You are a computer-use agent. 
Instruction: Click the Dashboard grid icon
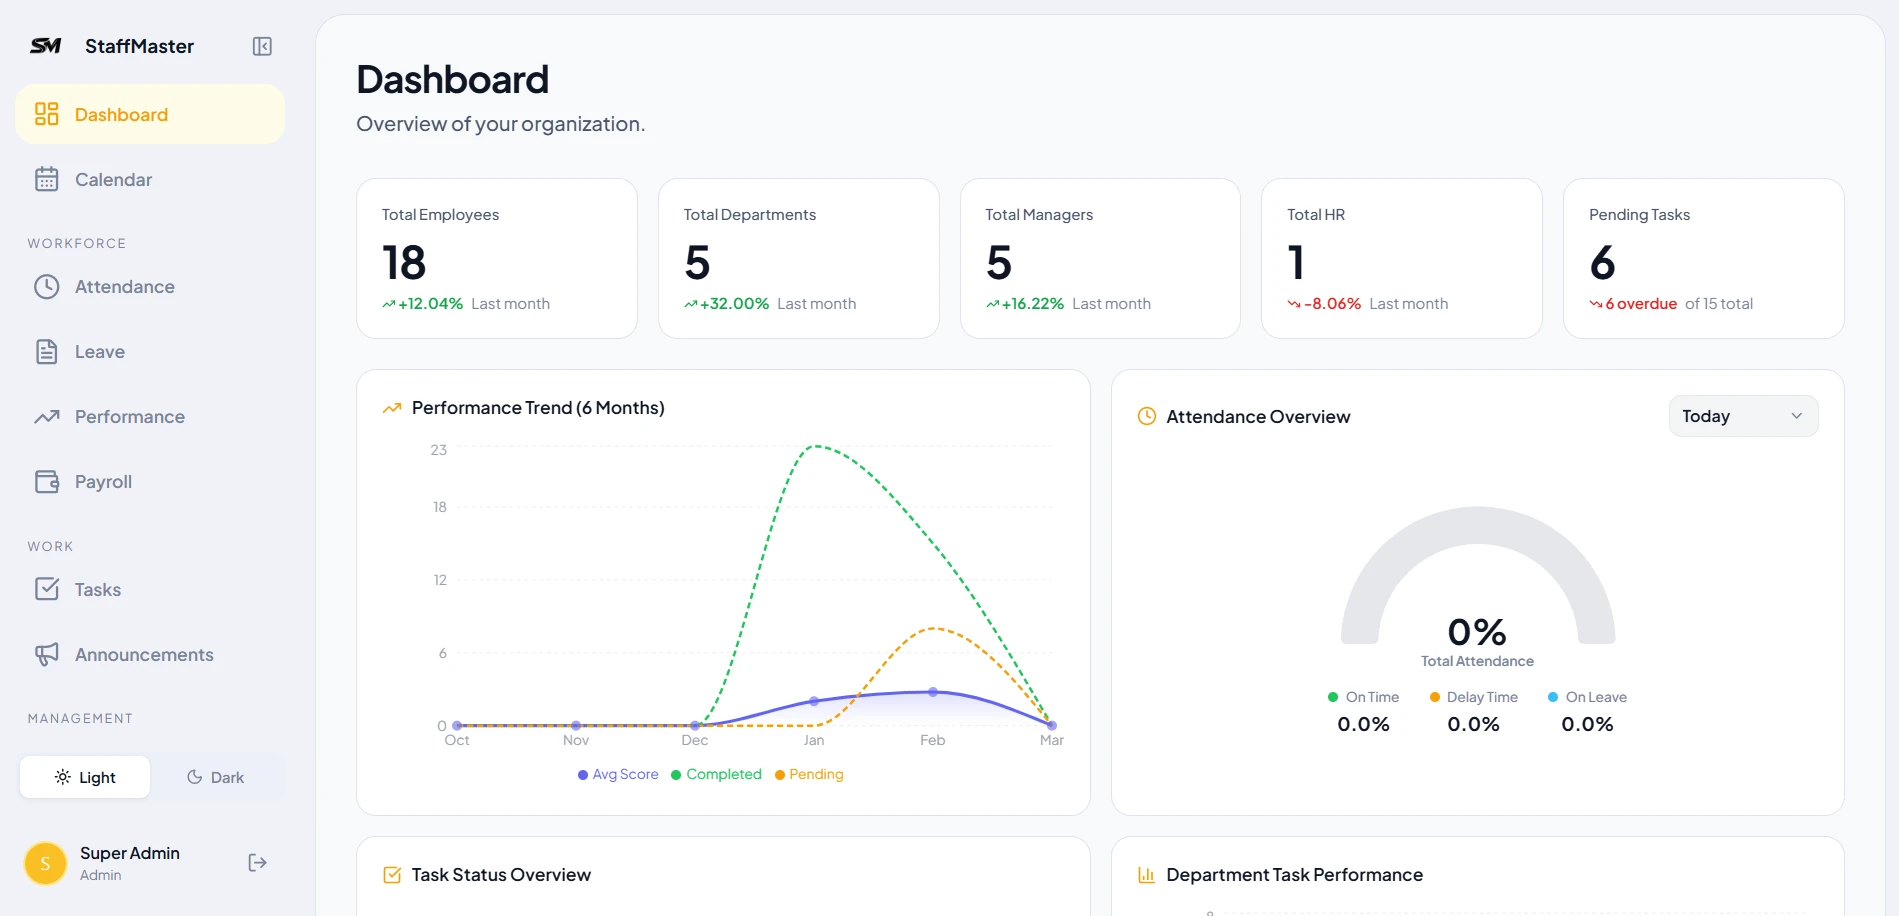point(47,114)
